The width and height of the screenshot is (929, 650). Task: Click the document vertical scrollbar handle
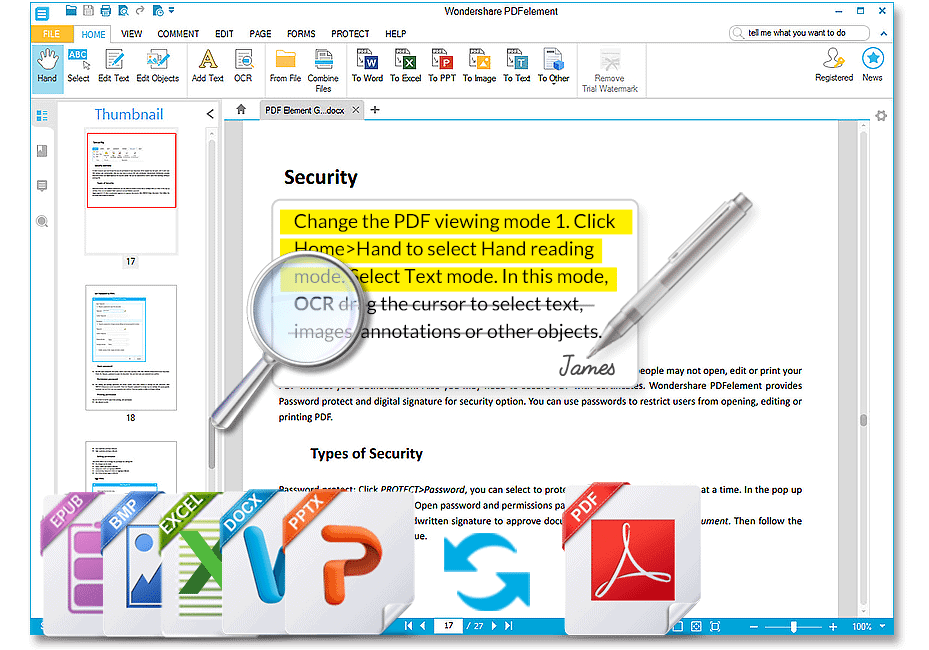pos(863,420)
